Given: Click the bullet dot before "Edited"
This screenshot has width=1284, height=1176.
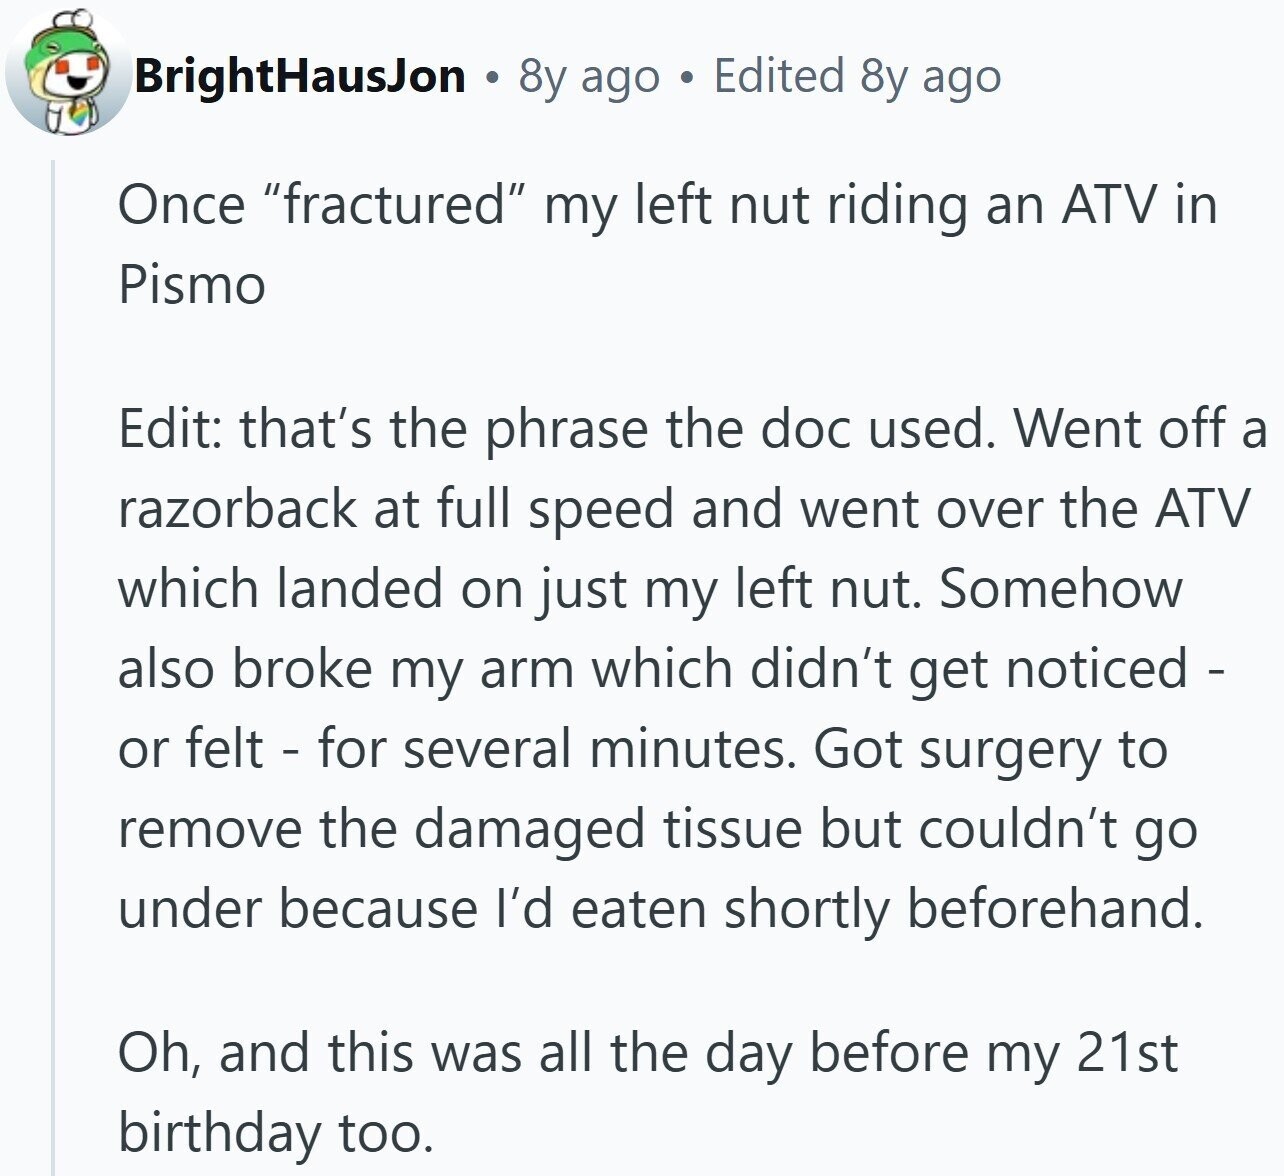Looking at the screenshot, I should [x=686, y=78].
